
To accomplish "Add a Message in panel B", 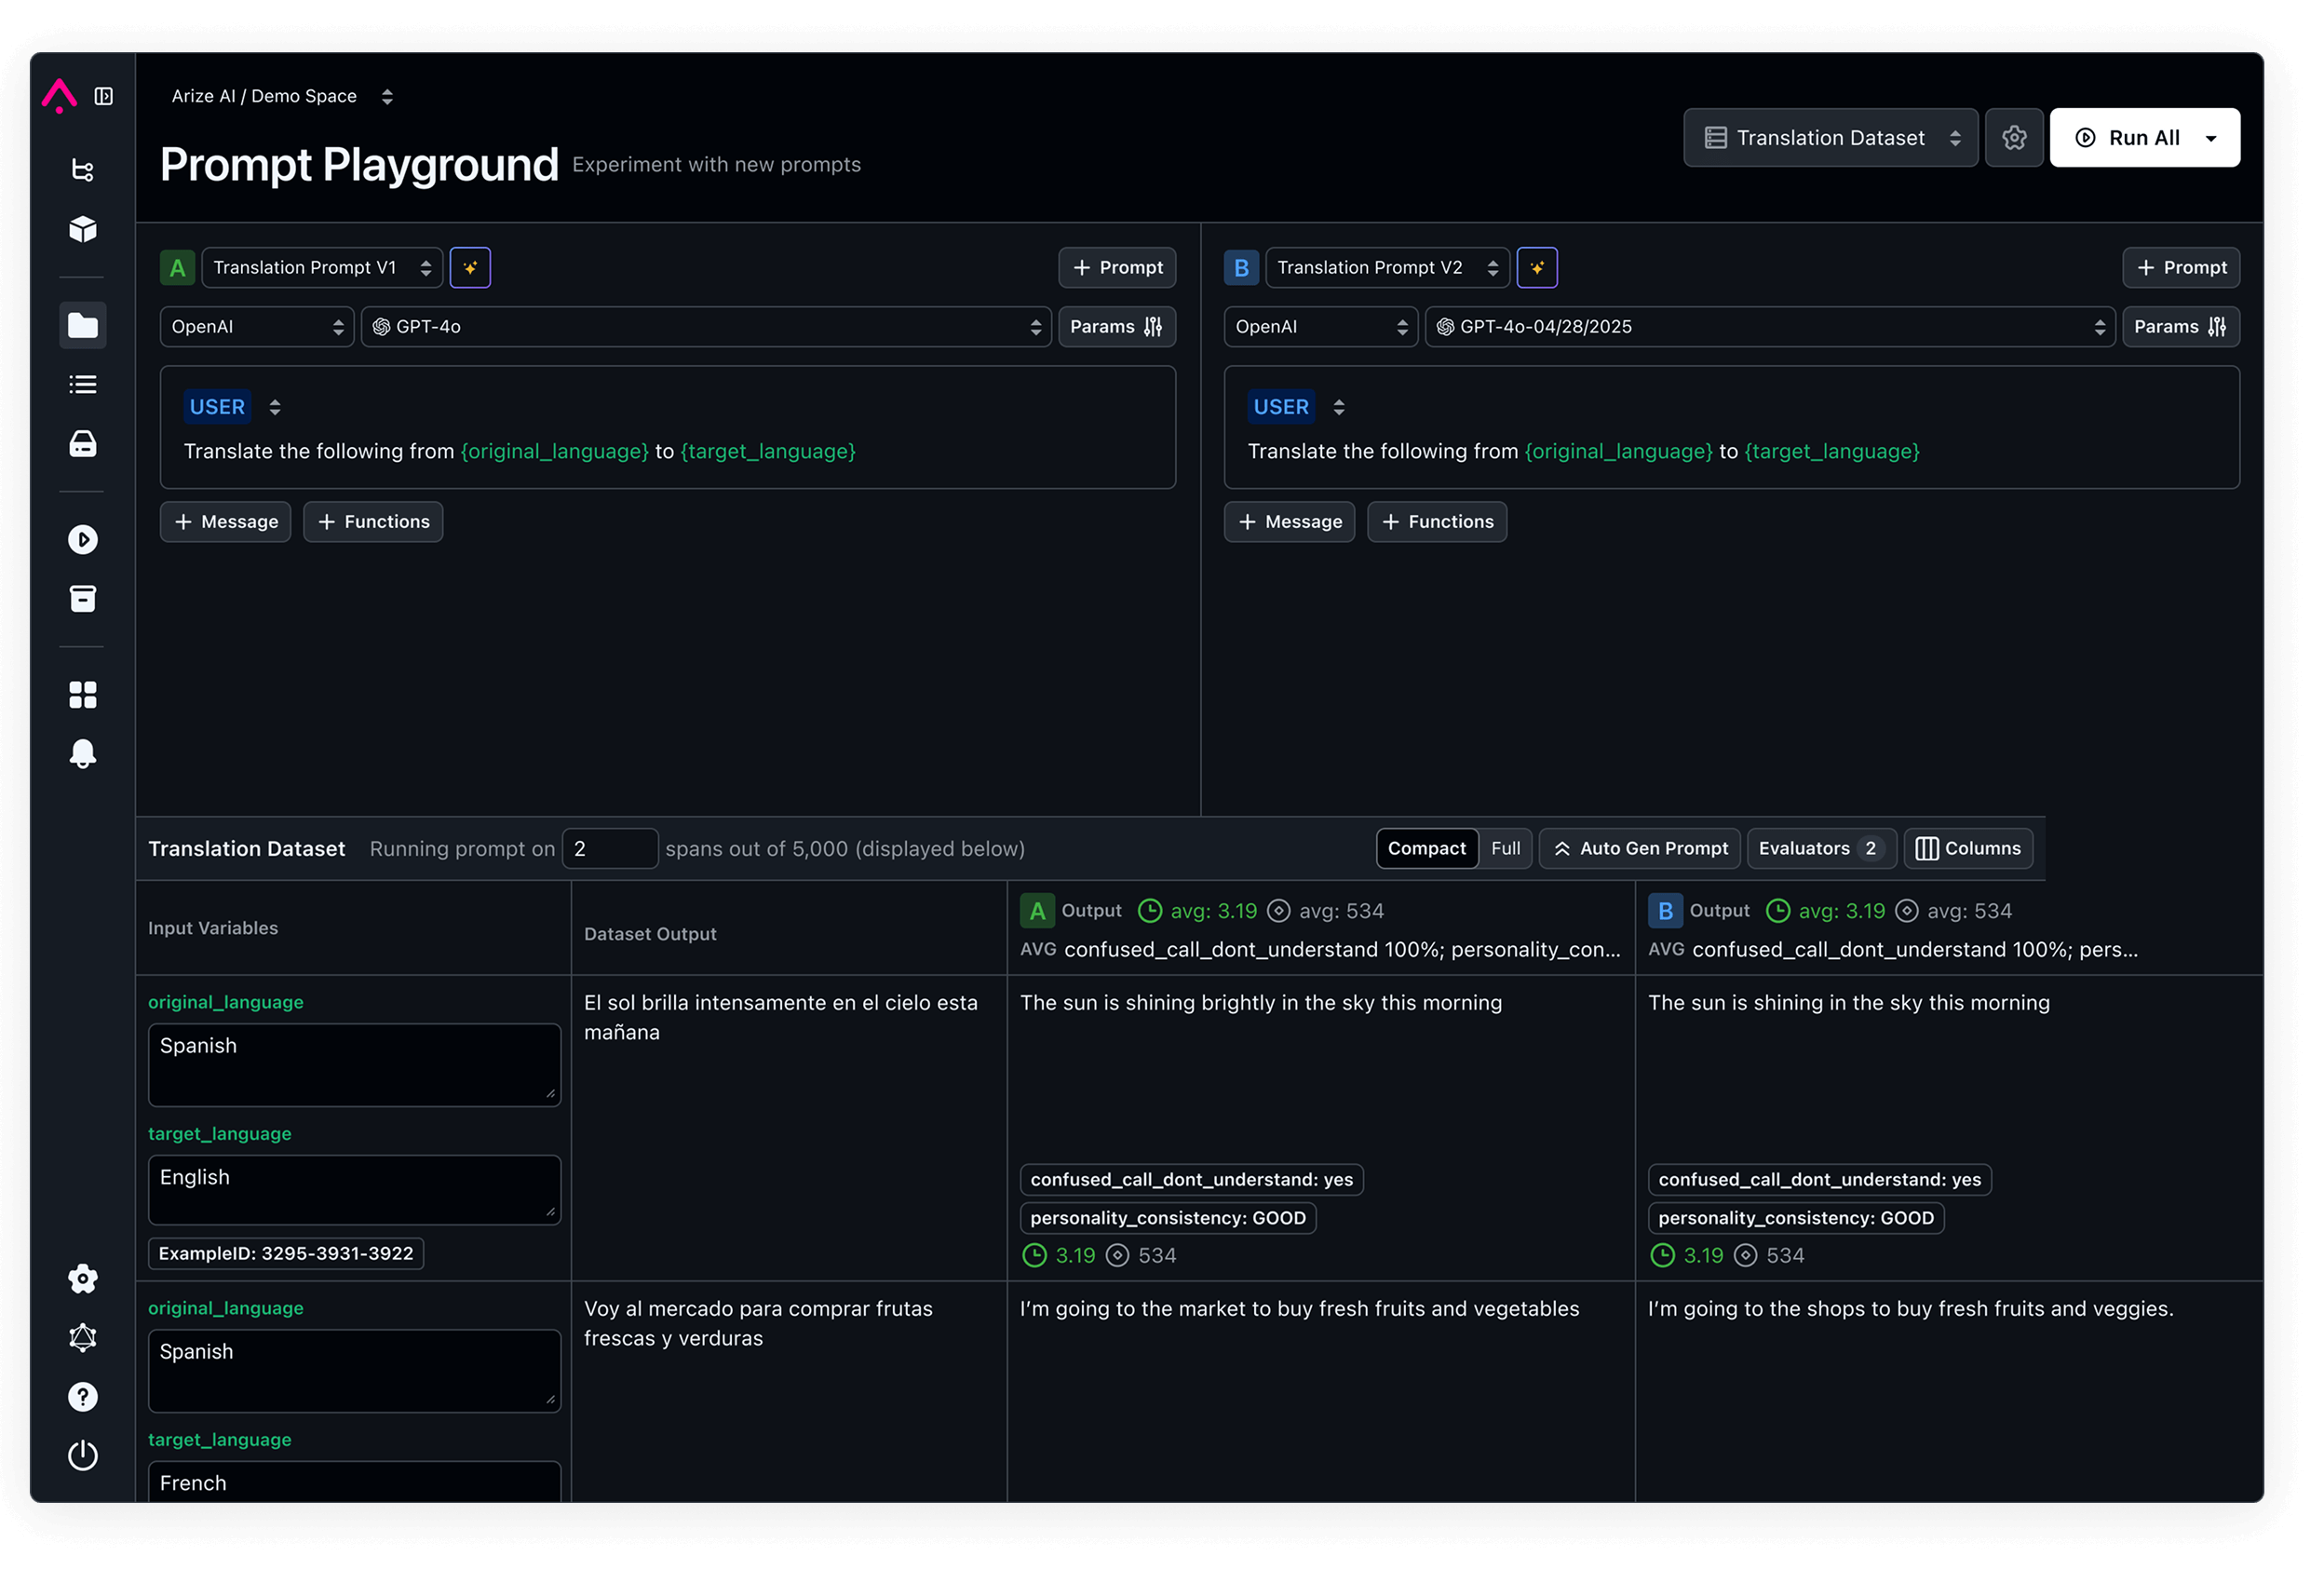I will (x=1289, y=522).
